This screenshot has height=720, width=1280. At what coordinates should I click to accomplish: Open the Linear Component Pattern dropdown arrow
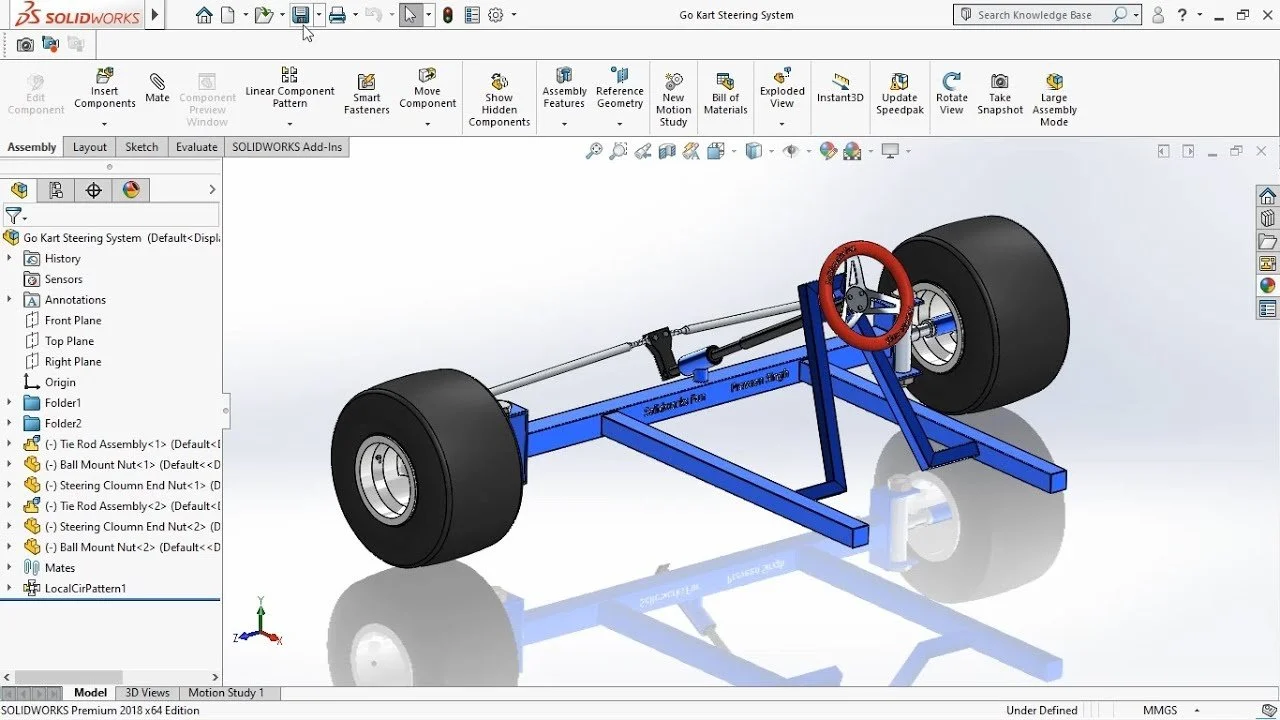tap(289, 124)
